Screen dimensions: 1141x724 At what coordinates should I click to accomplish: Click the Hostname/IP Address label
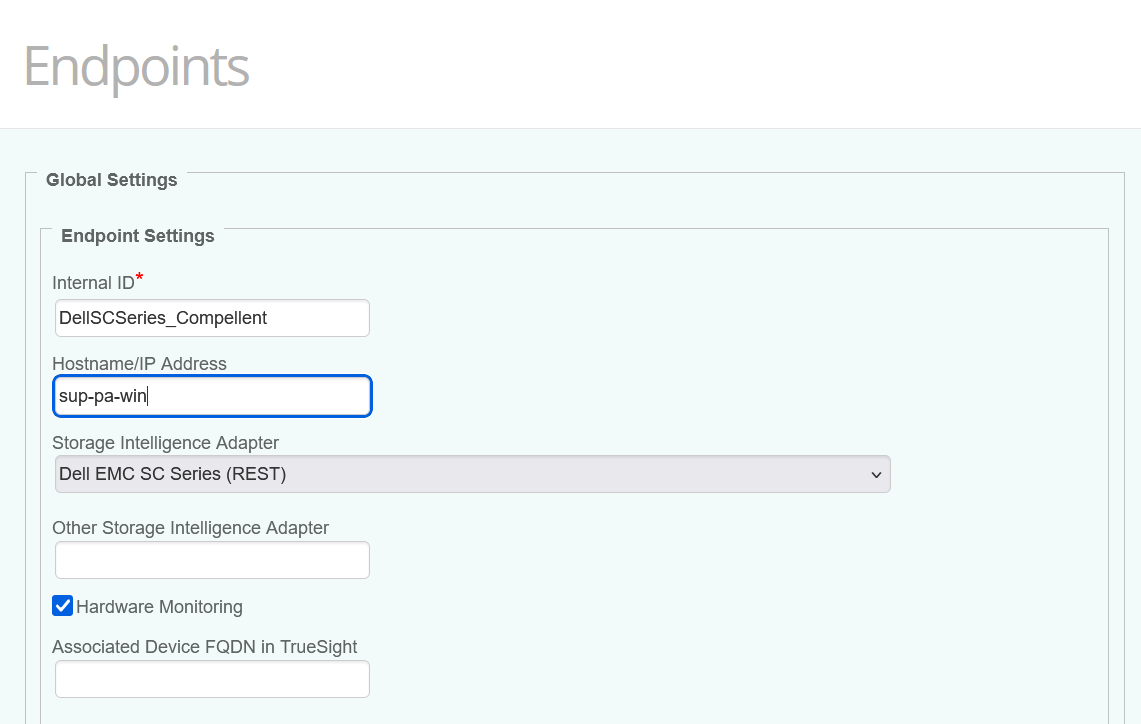coord(139,364)
